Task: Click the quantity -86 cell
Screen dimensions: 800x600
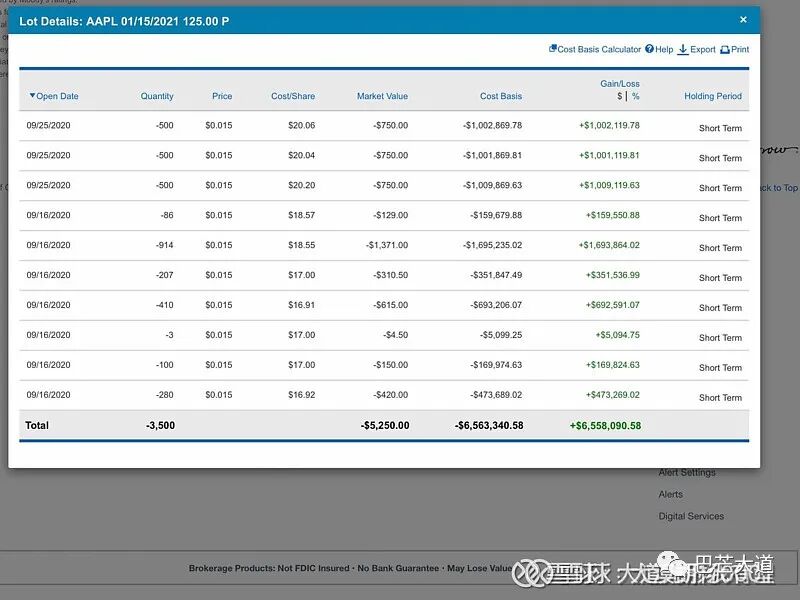Action: [x=167, y=215]
